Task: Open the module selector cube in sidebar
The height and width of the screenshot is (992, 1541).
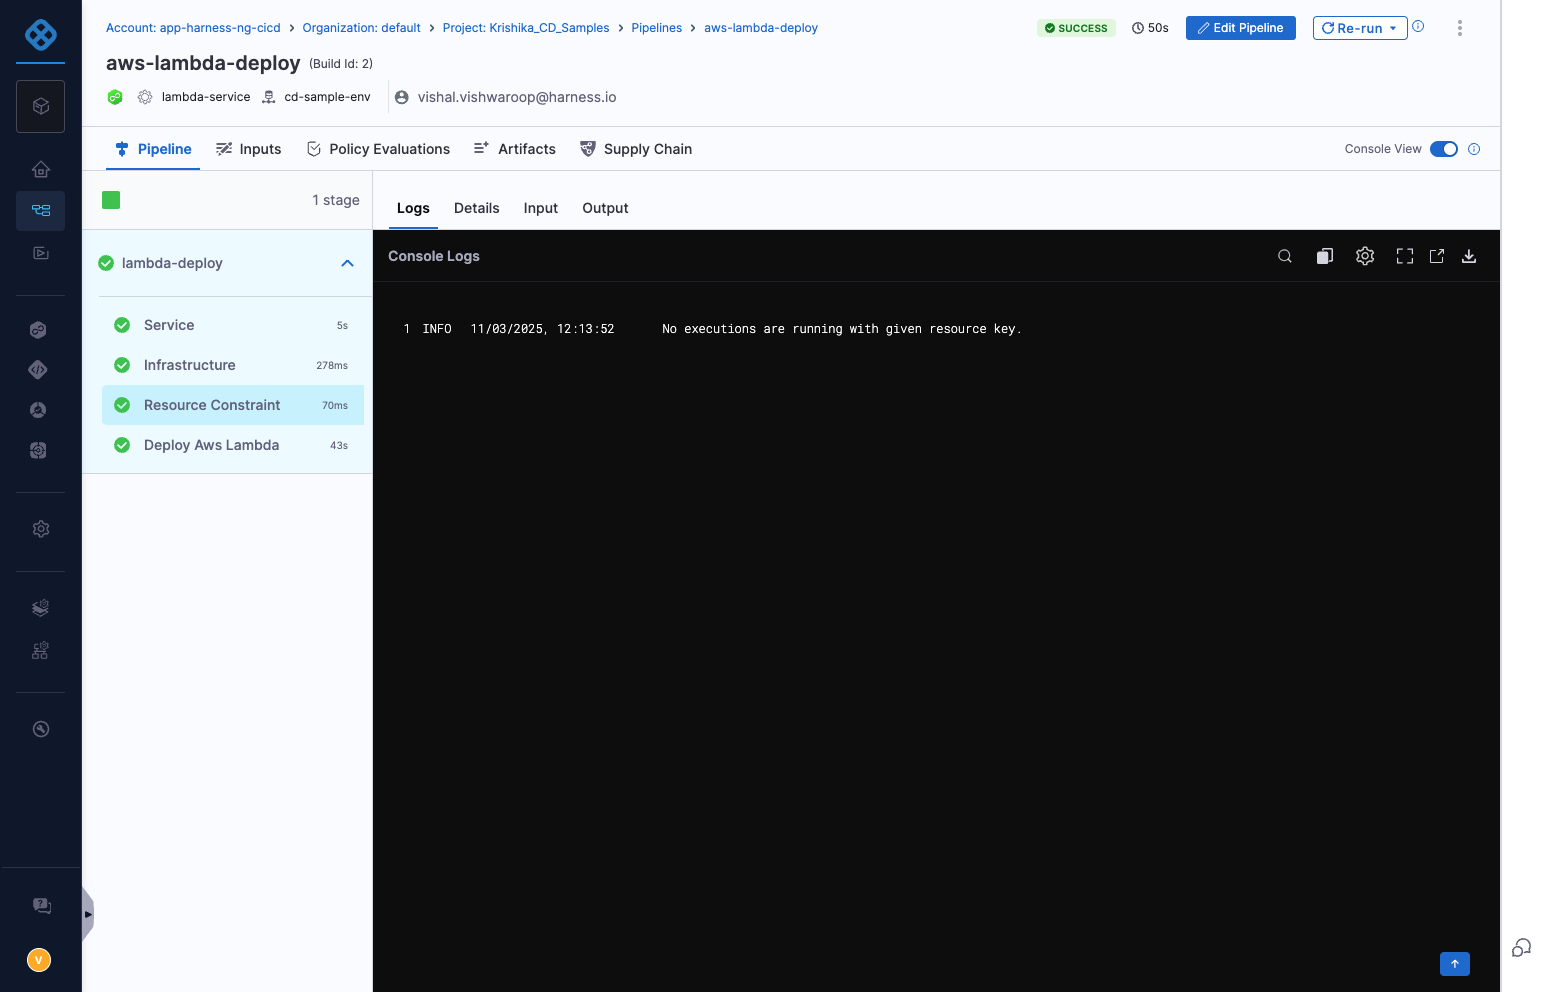Action: 41,106
